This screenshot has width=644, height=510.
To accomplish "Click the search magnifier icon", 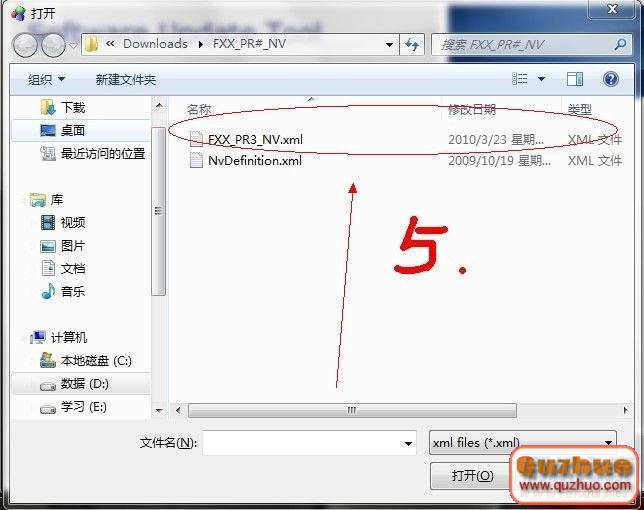I will (620, 44).
